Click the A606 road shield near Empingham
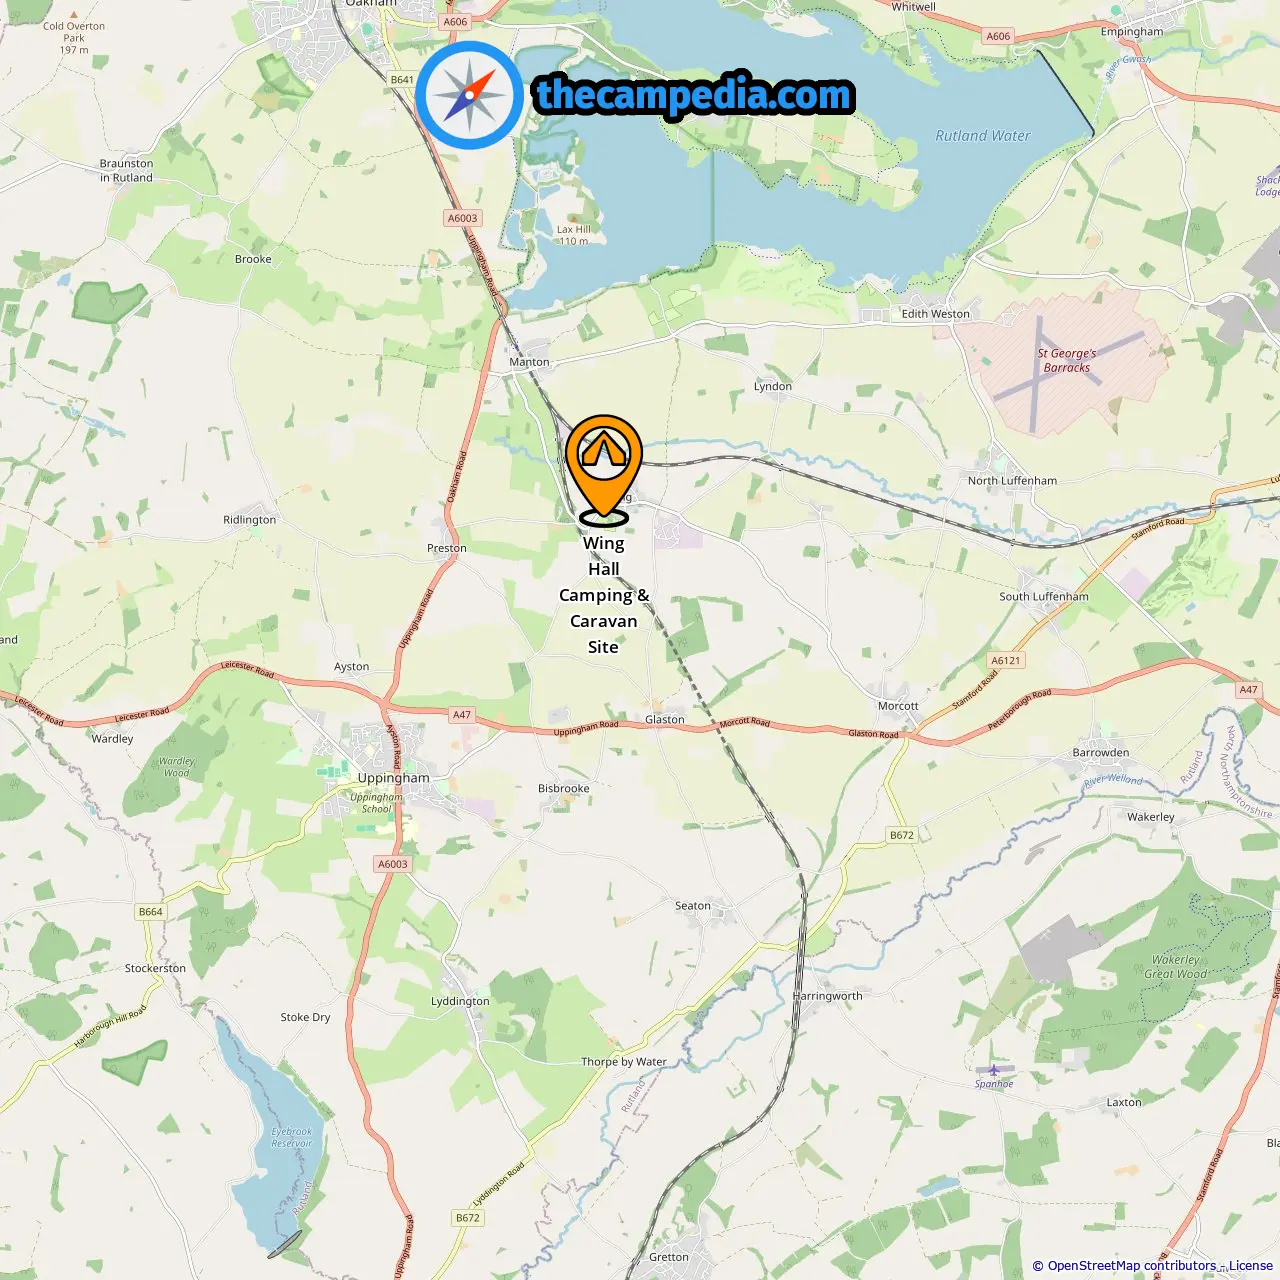1280x1280 pixels. coord(998,36)
